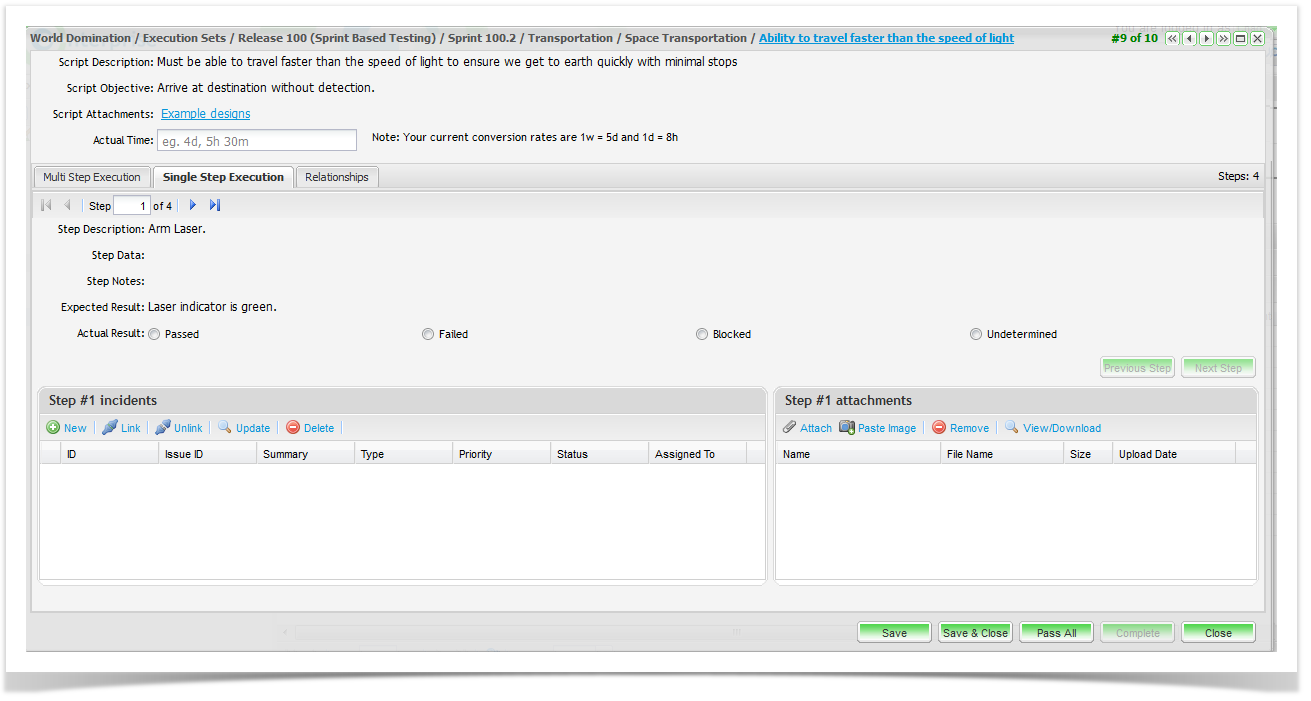
Task: Open the Relationships tab
Action: (337, 177)
